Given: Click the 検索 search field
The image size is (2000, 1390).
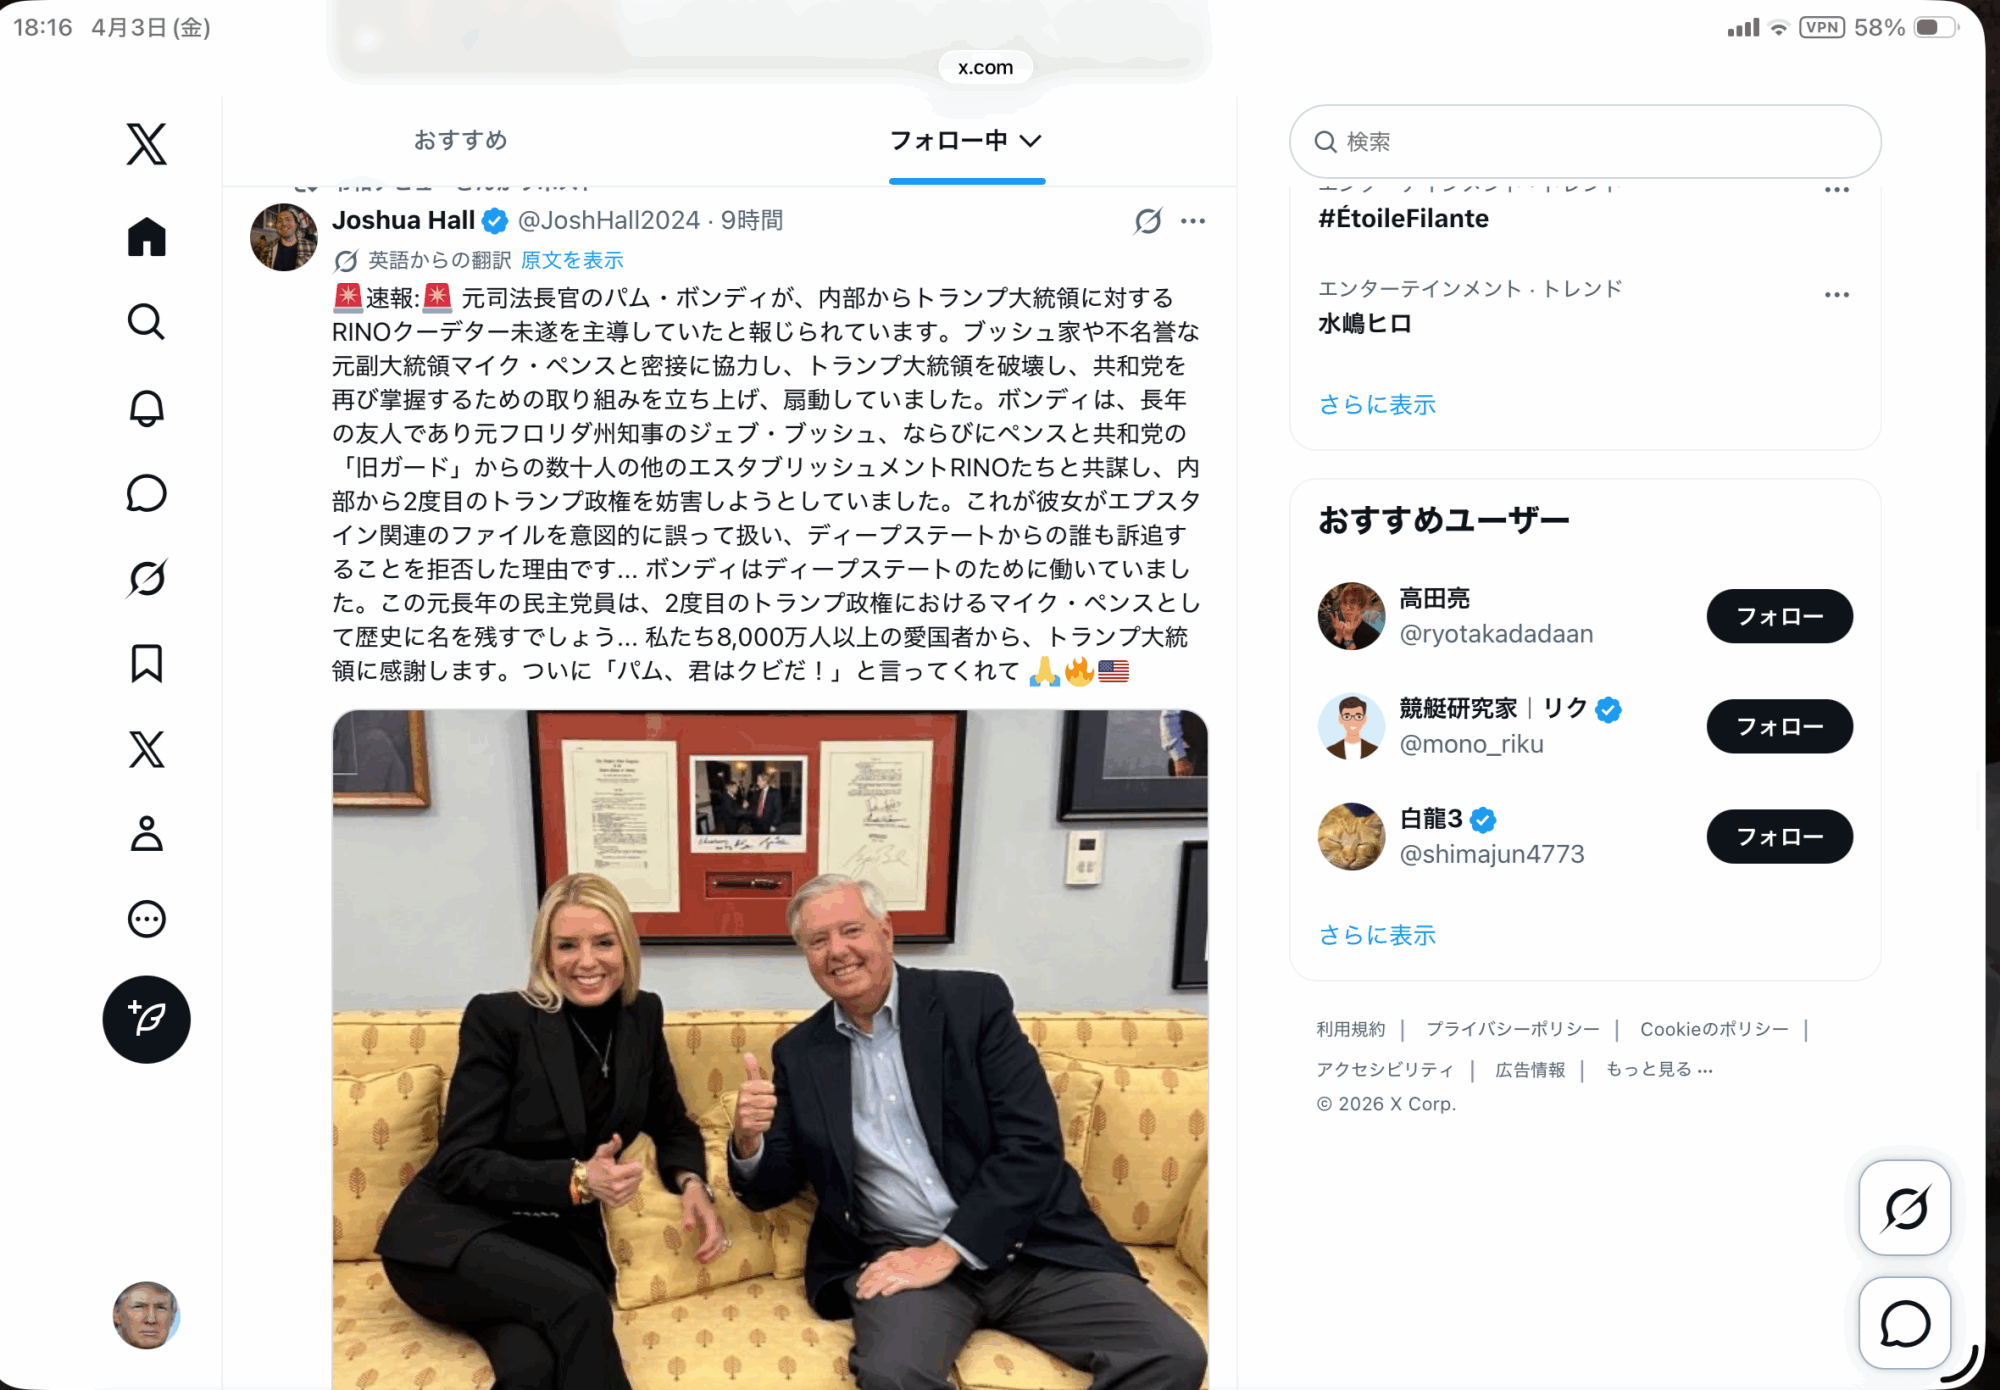Looking at the screenshot, I should [x=1585, y=142].
